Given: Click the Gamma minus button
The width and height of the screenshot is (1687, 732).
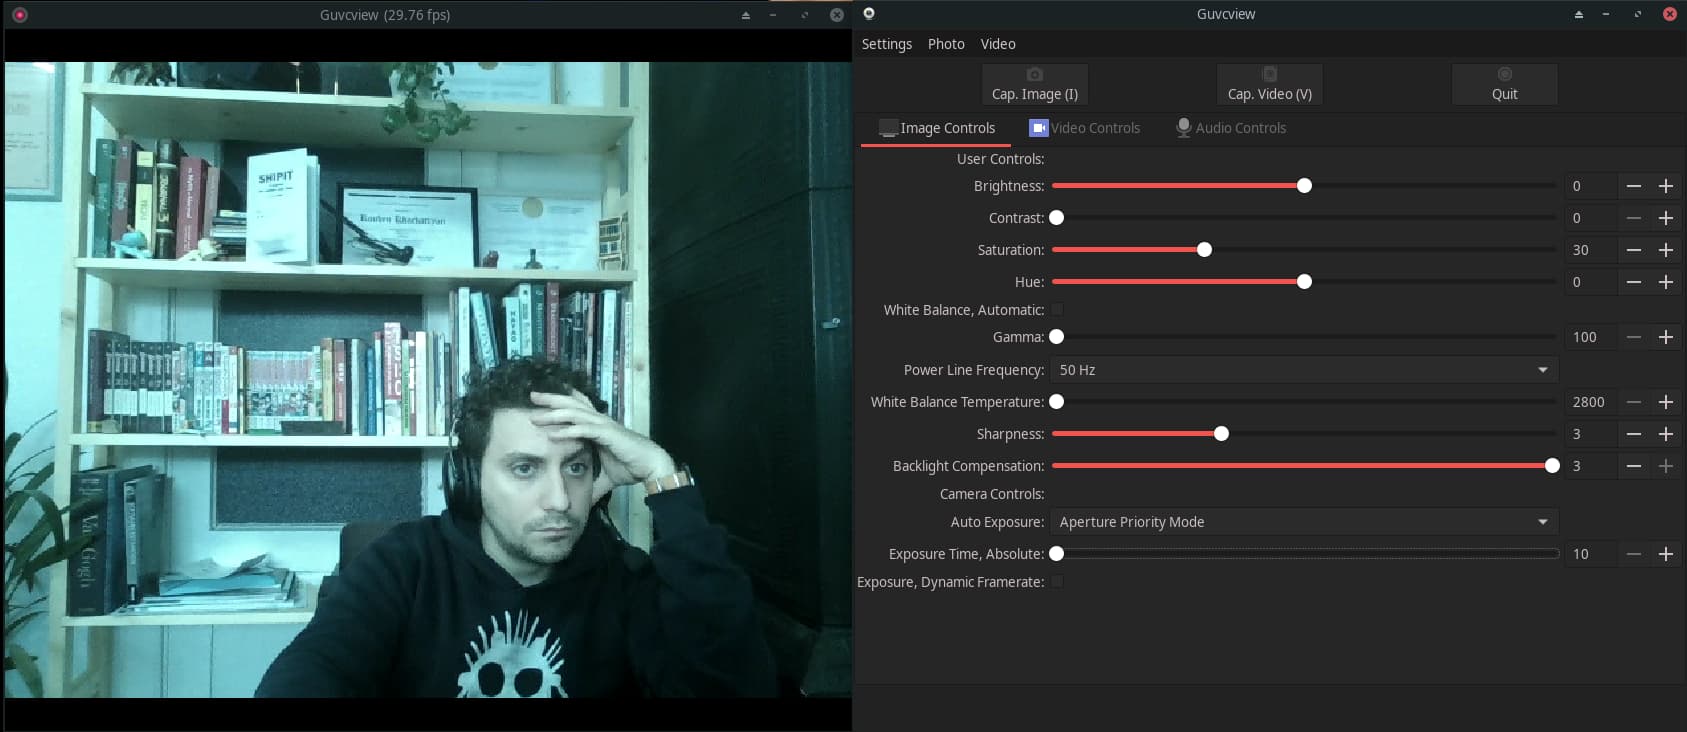Looking at the screenshot, I should 1634,337.
